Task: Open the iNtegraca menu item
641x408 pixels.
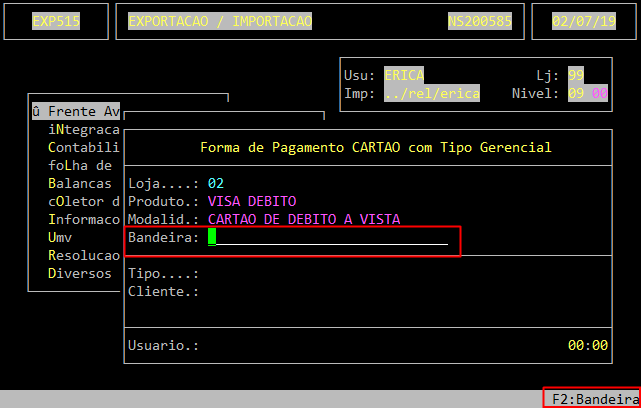Action: pos(84,129)
